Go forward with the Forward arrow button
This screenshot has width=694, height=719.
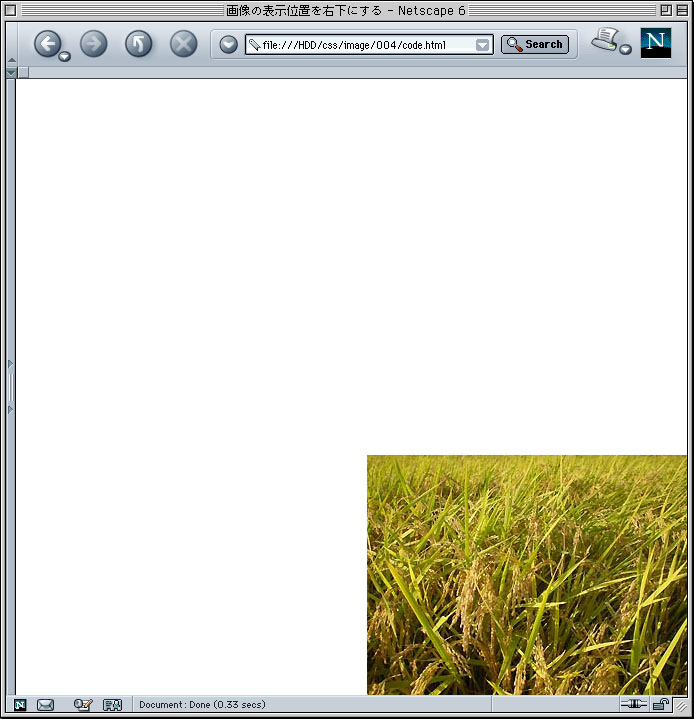click(x=94, y=44)
